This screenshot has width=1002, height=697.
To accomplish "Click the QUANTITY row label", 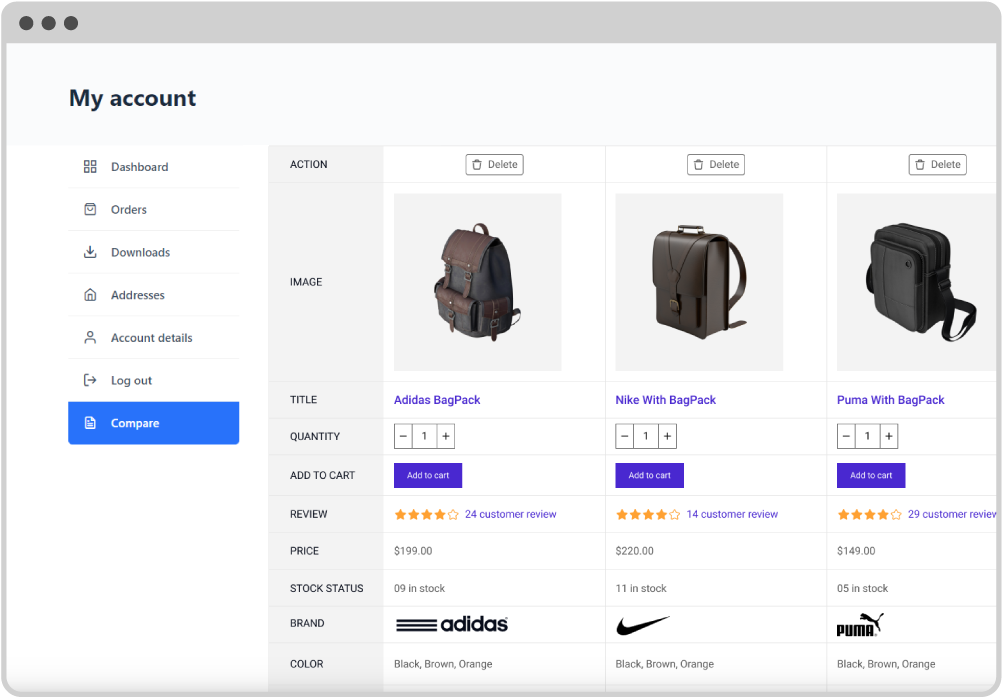I will (315, 436).
